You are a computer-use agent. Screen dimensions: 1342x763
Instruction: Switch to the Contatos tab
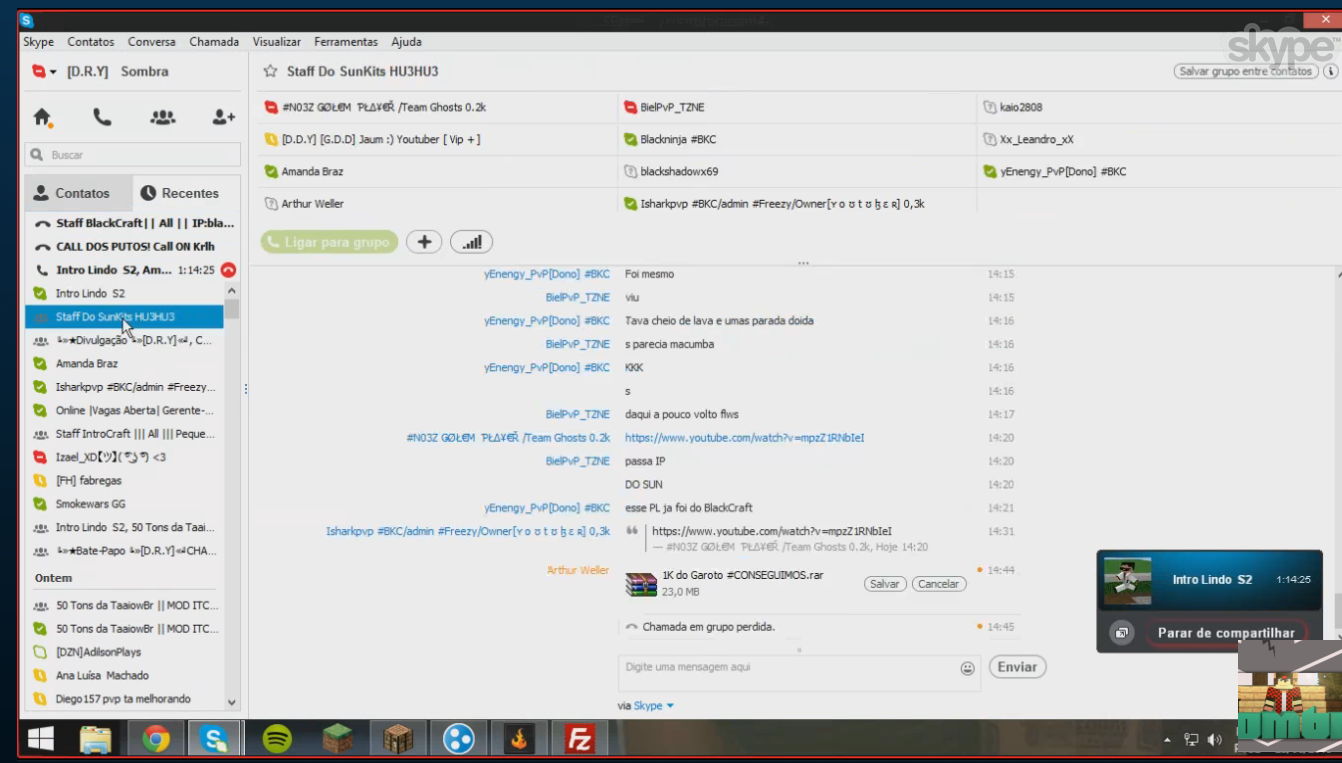click(78, 193)
